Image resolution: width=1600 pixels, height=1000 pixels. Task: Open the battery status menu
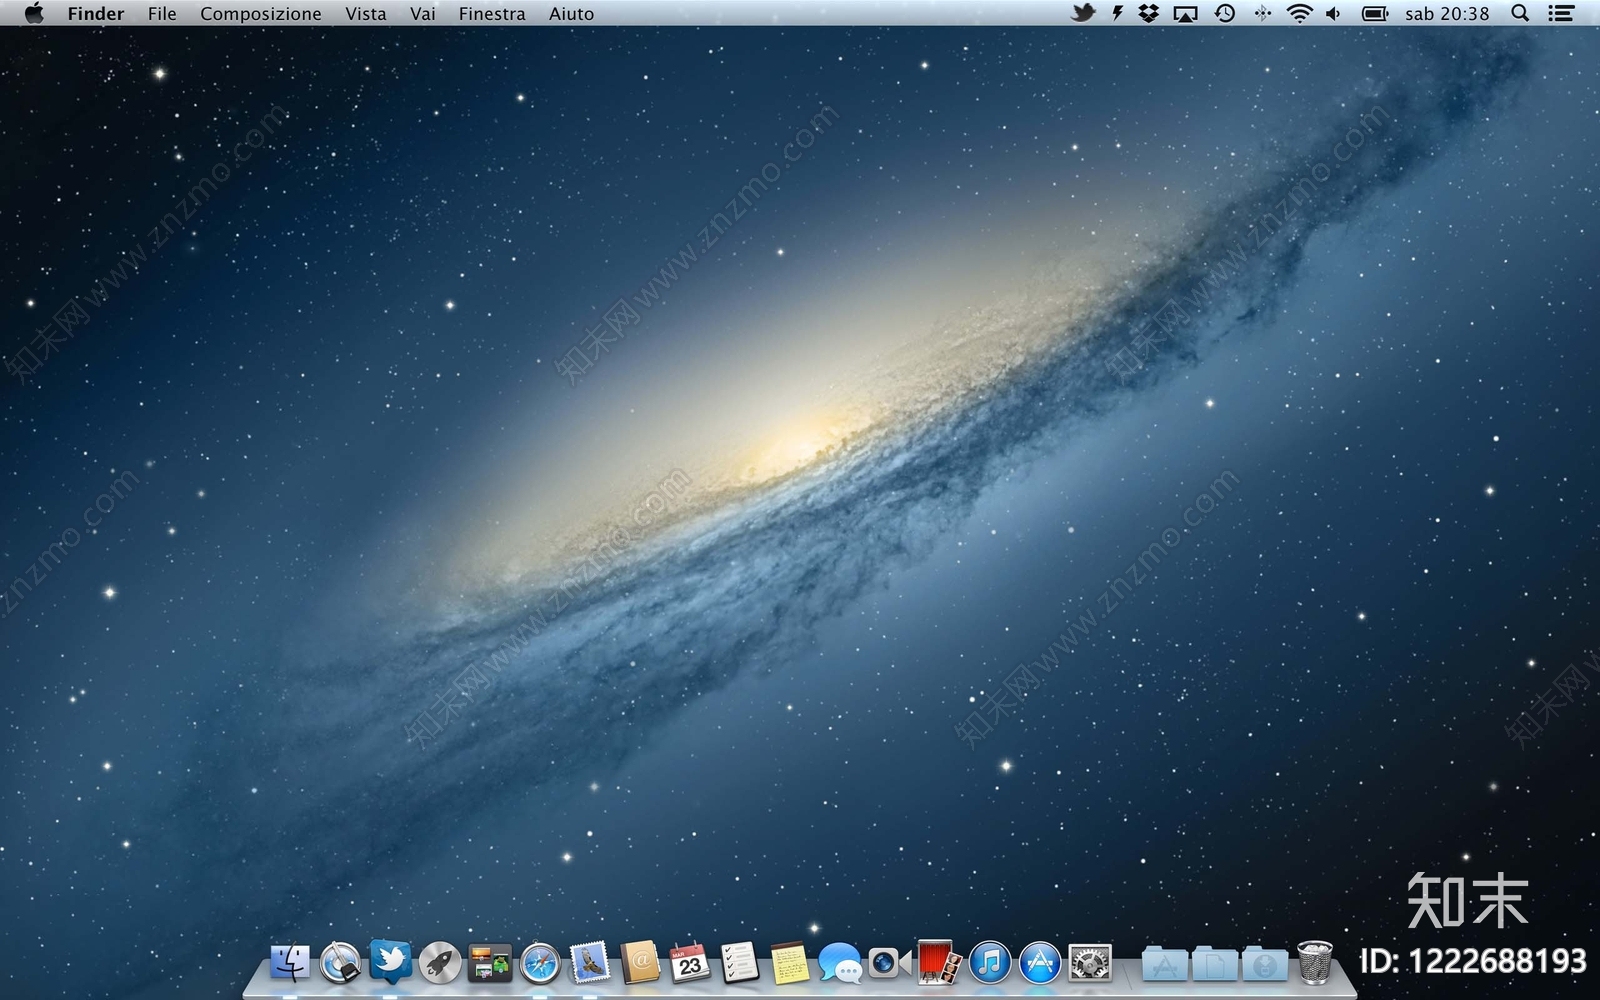(1375, 13)
